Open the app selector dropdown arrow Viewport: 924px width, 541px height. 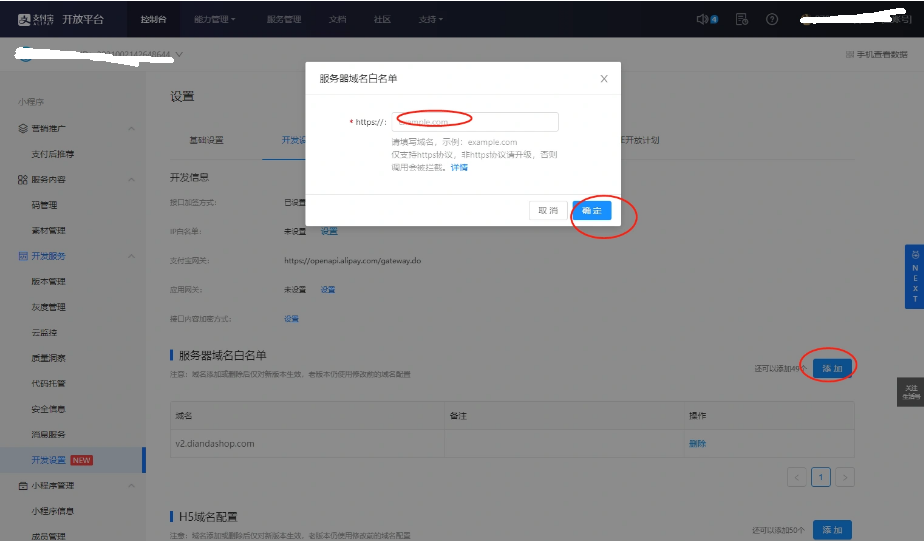pos(179,54)
